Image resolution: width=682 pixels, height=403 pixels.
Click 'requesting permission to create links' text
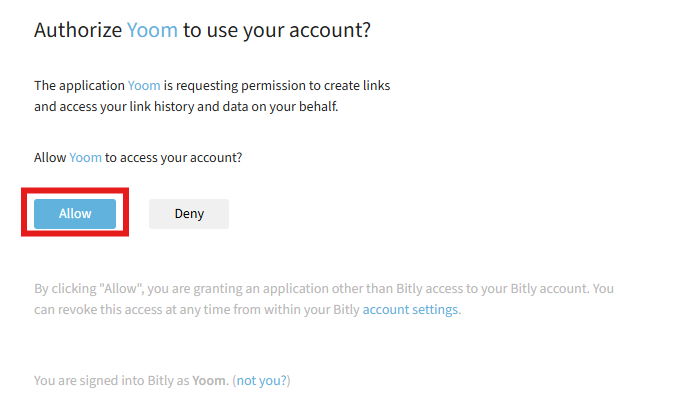pyautogui.click(x=284, y=86)
